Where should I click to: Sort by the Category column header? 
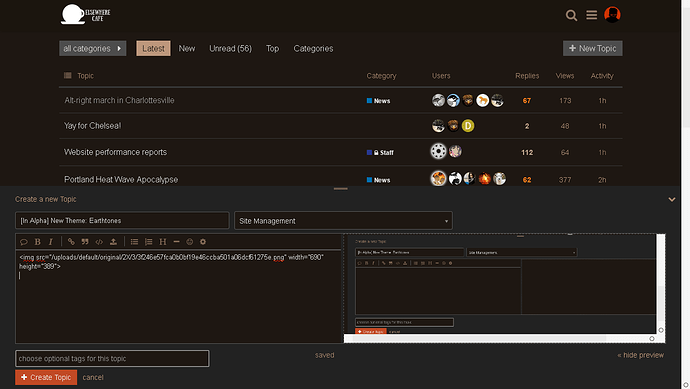381,76
